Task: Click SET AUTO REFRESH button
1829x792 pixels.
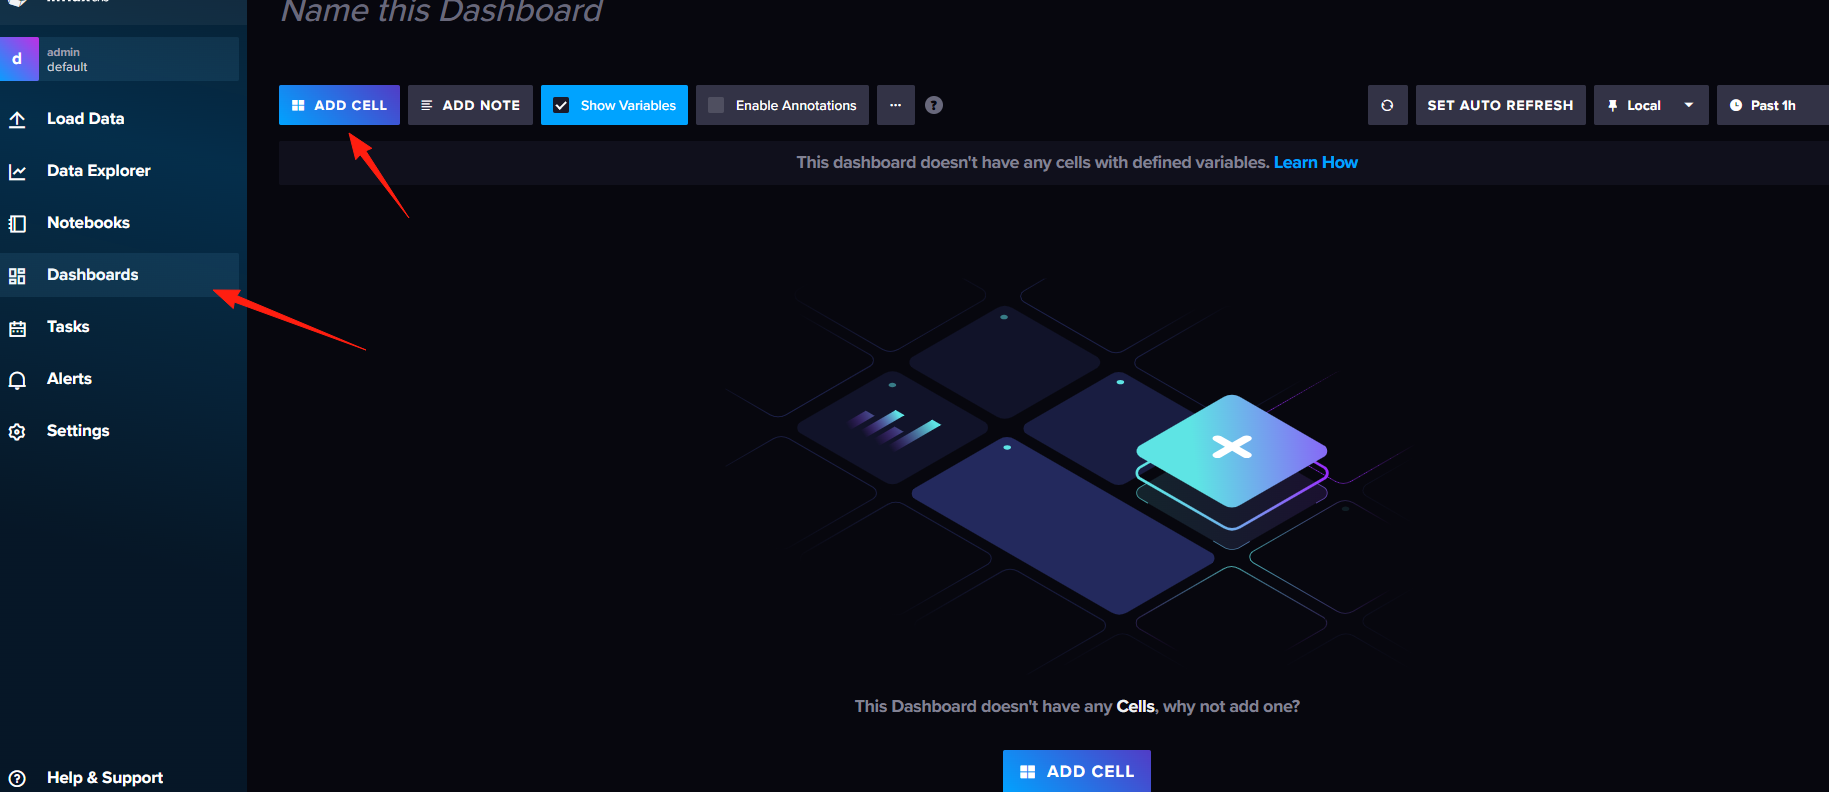Action: (1500, 105)
